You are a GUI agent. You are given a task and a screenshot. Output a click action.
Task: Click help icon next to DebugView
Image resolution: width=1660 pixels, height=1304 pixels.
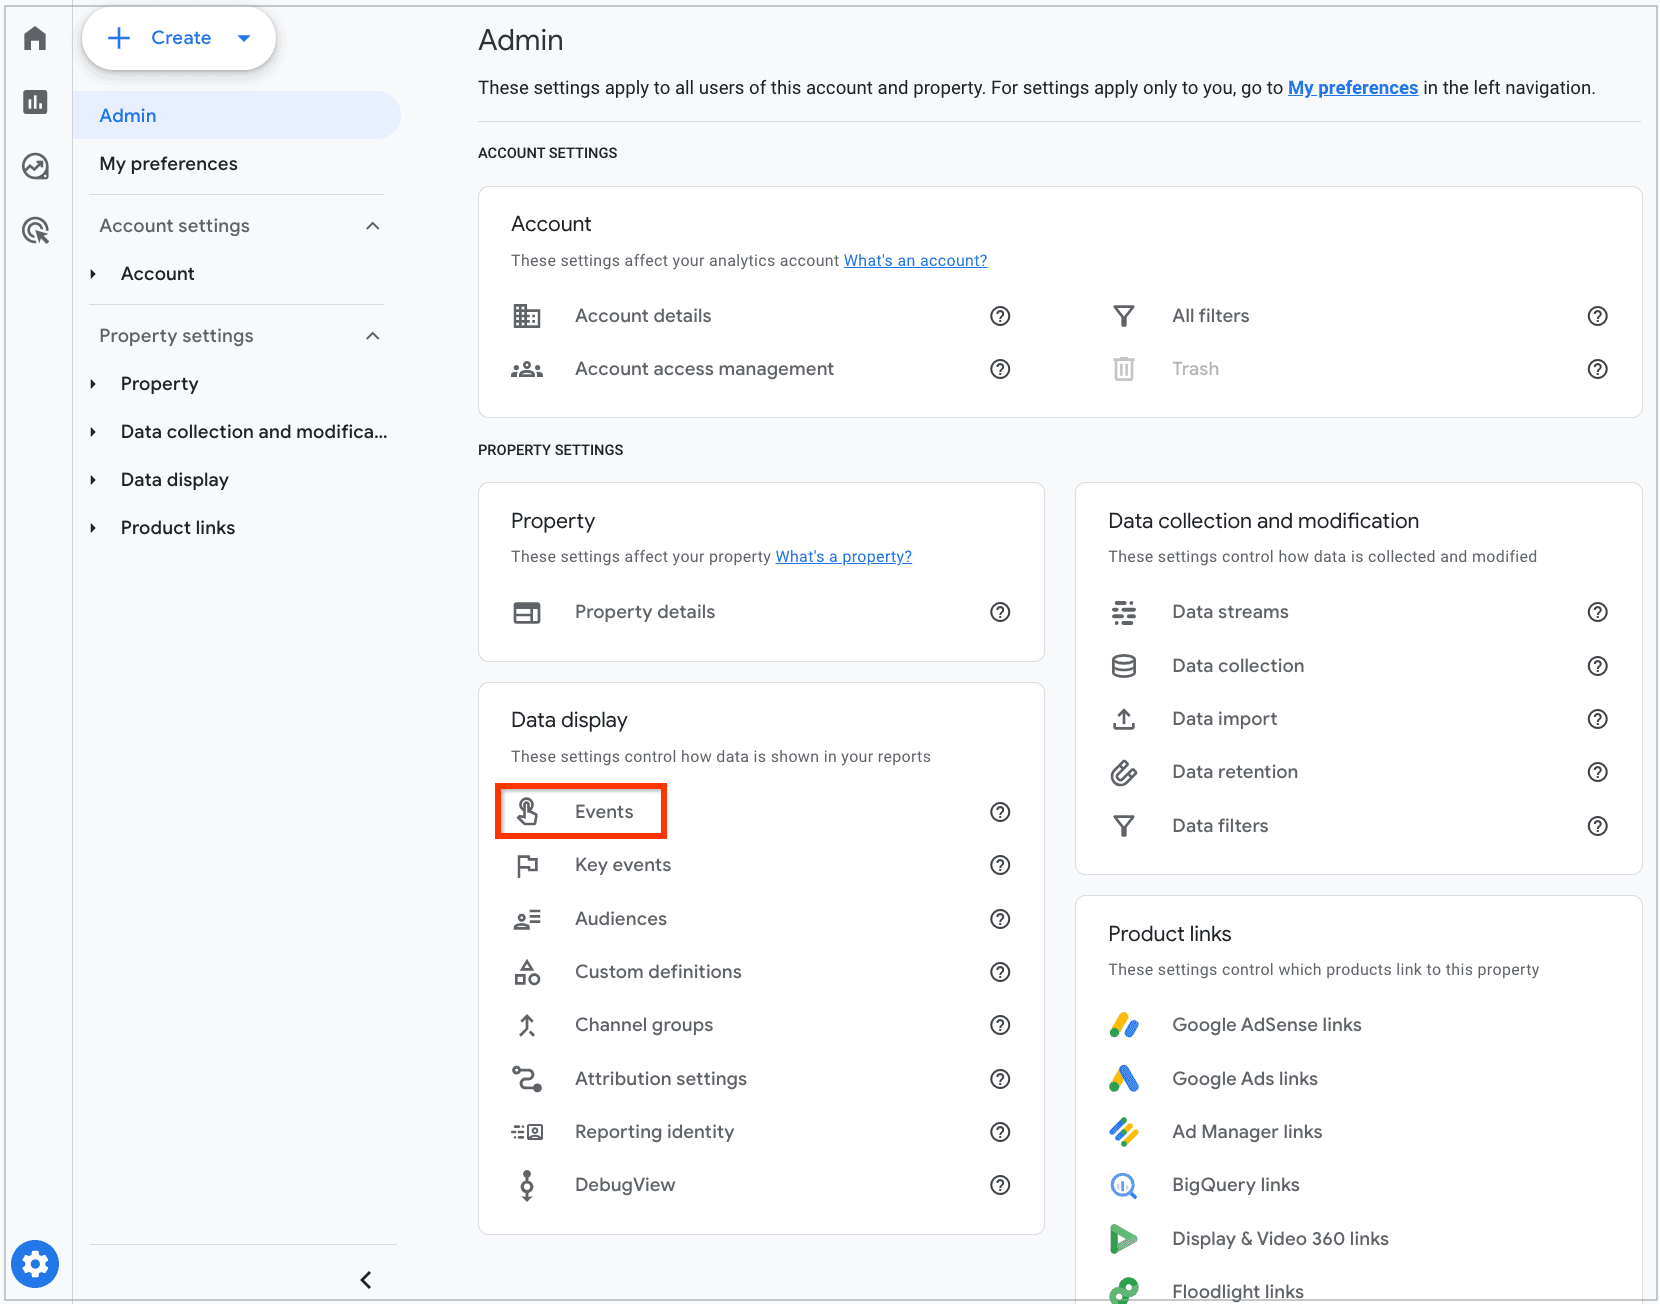(999, 1185)
